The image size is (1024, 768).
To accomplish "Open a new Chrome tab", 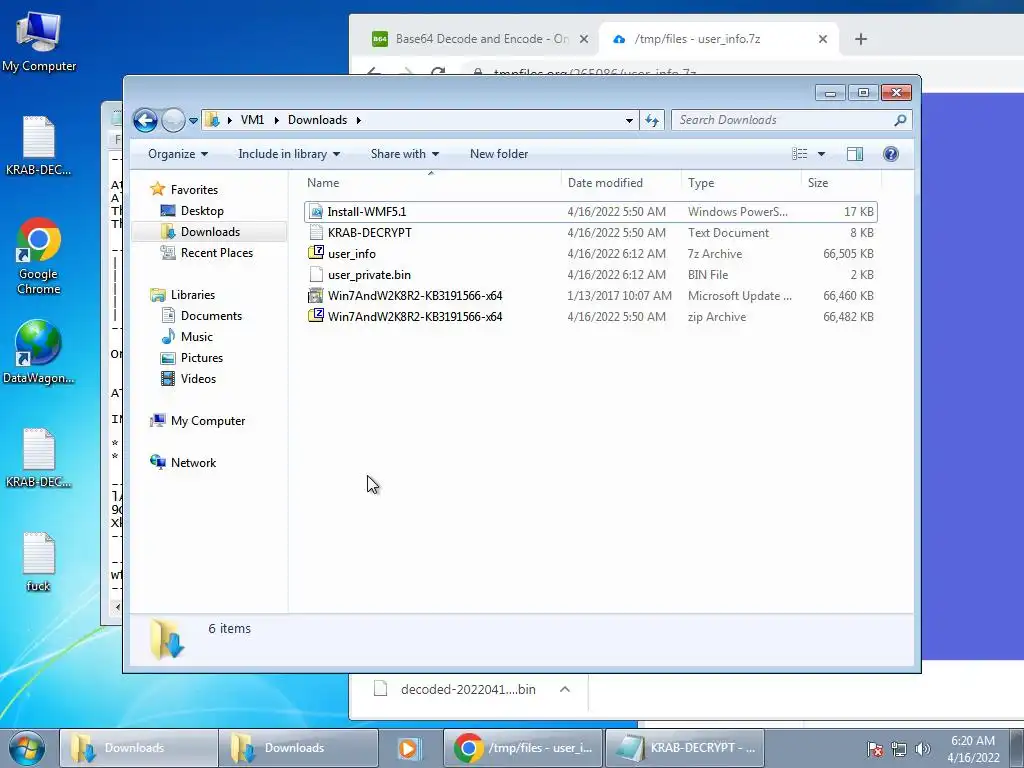I will (x=861, y=39).
